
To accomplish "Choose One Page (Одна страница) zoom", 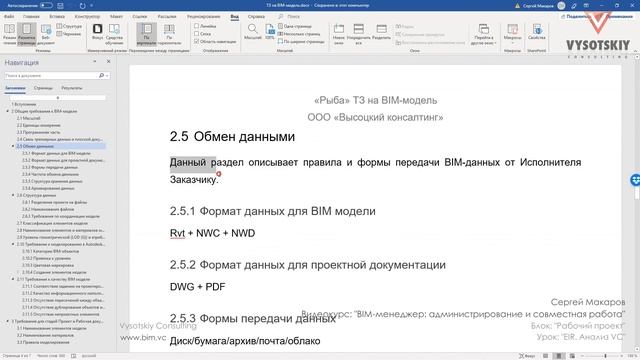I will [x=295, y=26].
